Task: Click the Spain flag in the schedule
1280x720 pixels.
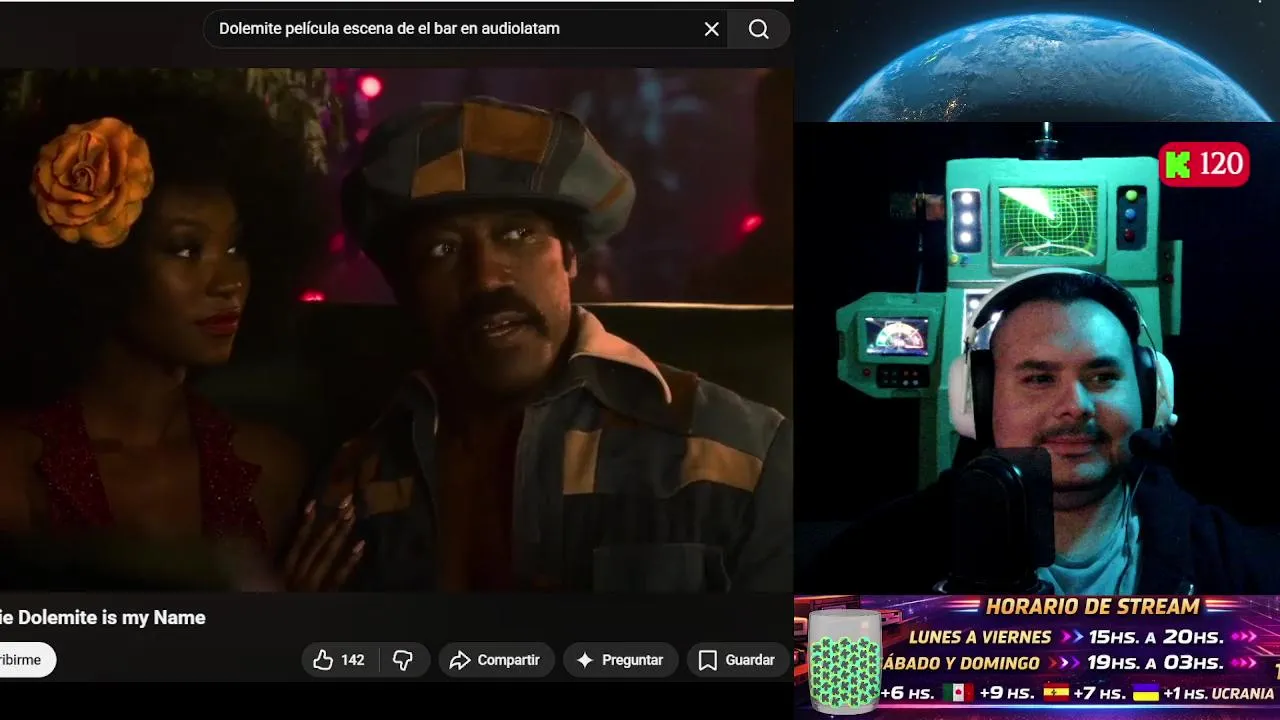Action: (x=1058, y=693)
